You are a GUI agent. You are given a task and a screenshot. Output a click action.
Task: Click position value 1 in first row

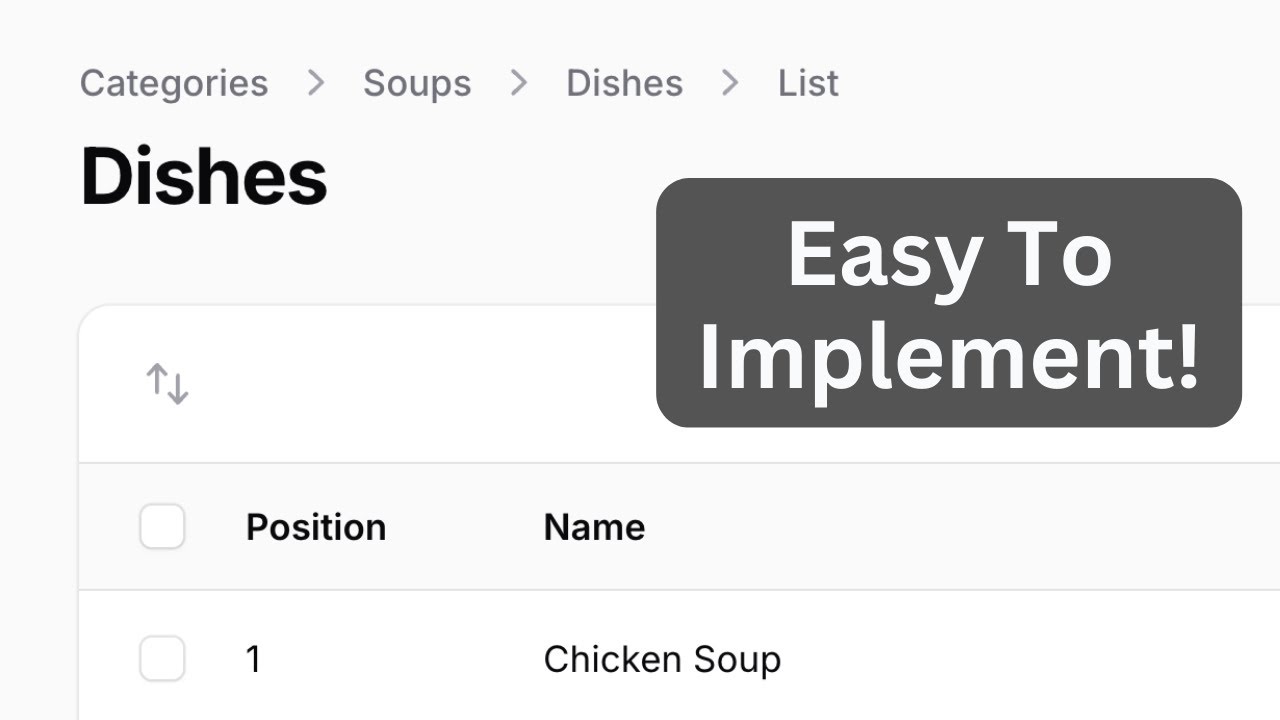[x=253, y=659]
